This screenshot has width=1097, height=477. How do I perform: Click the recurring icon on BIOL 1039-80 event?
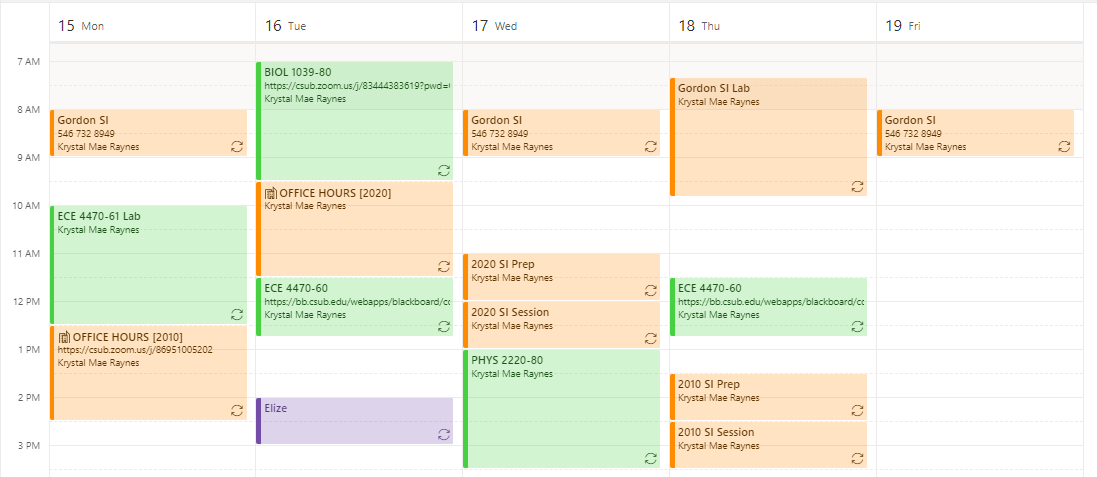[x=444, y=170]
